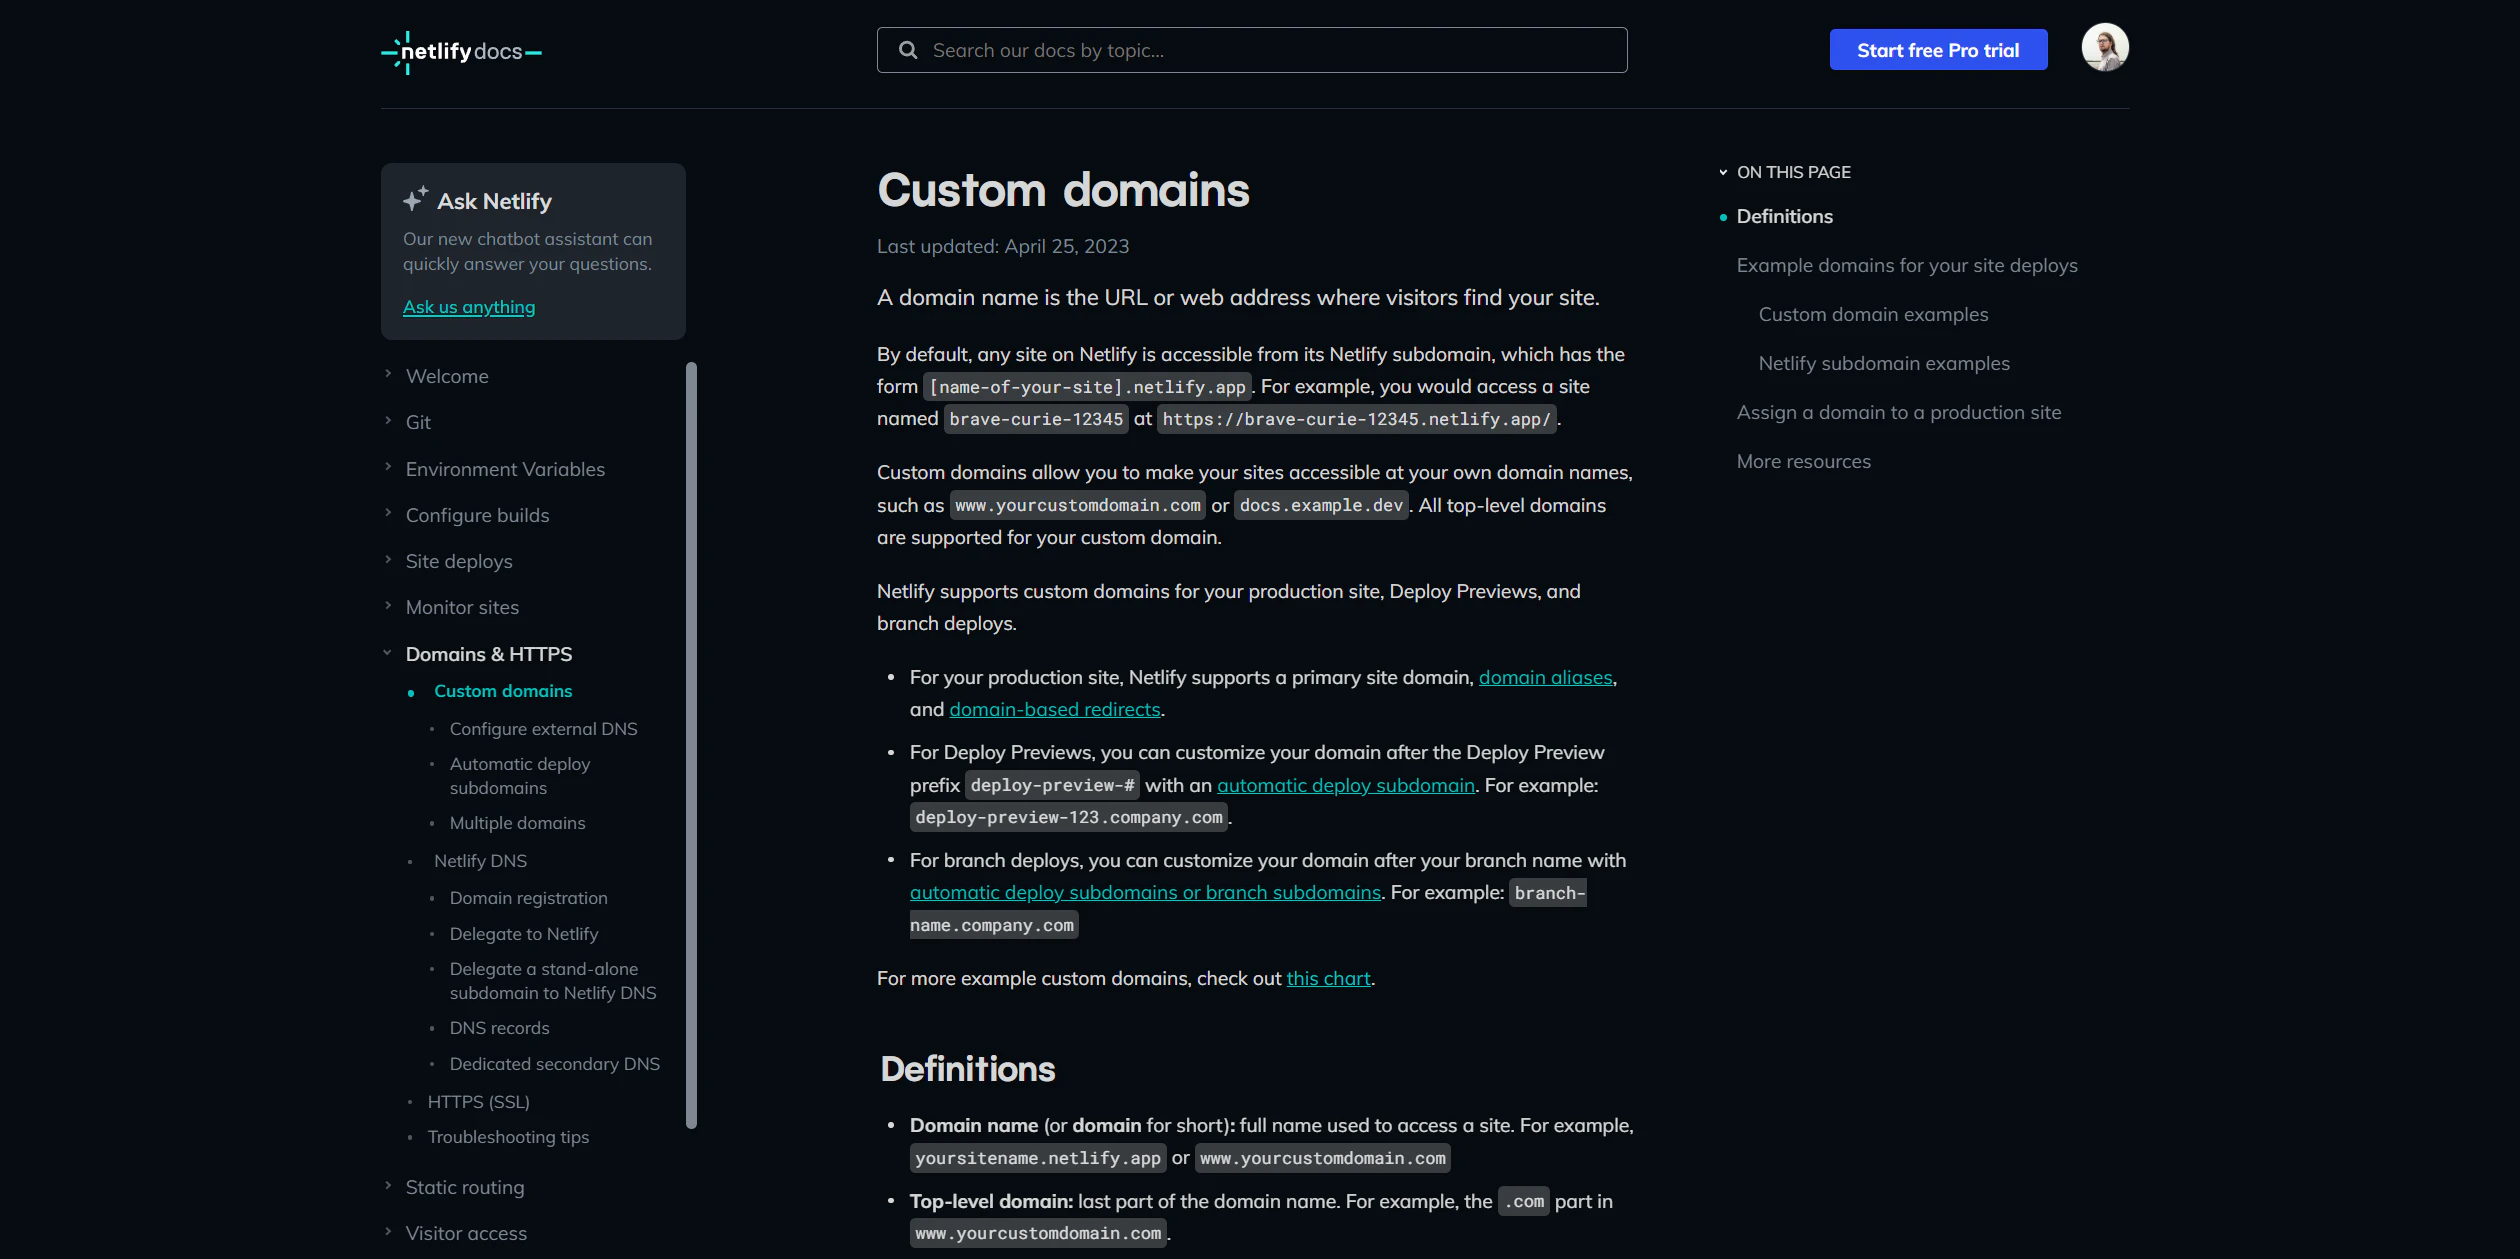
Task: Select Domains & HTTPS heading
Action: point(489,654)
